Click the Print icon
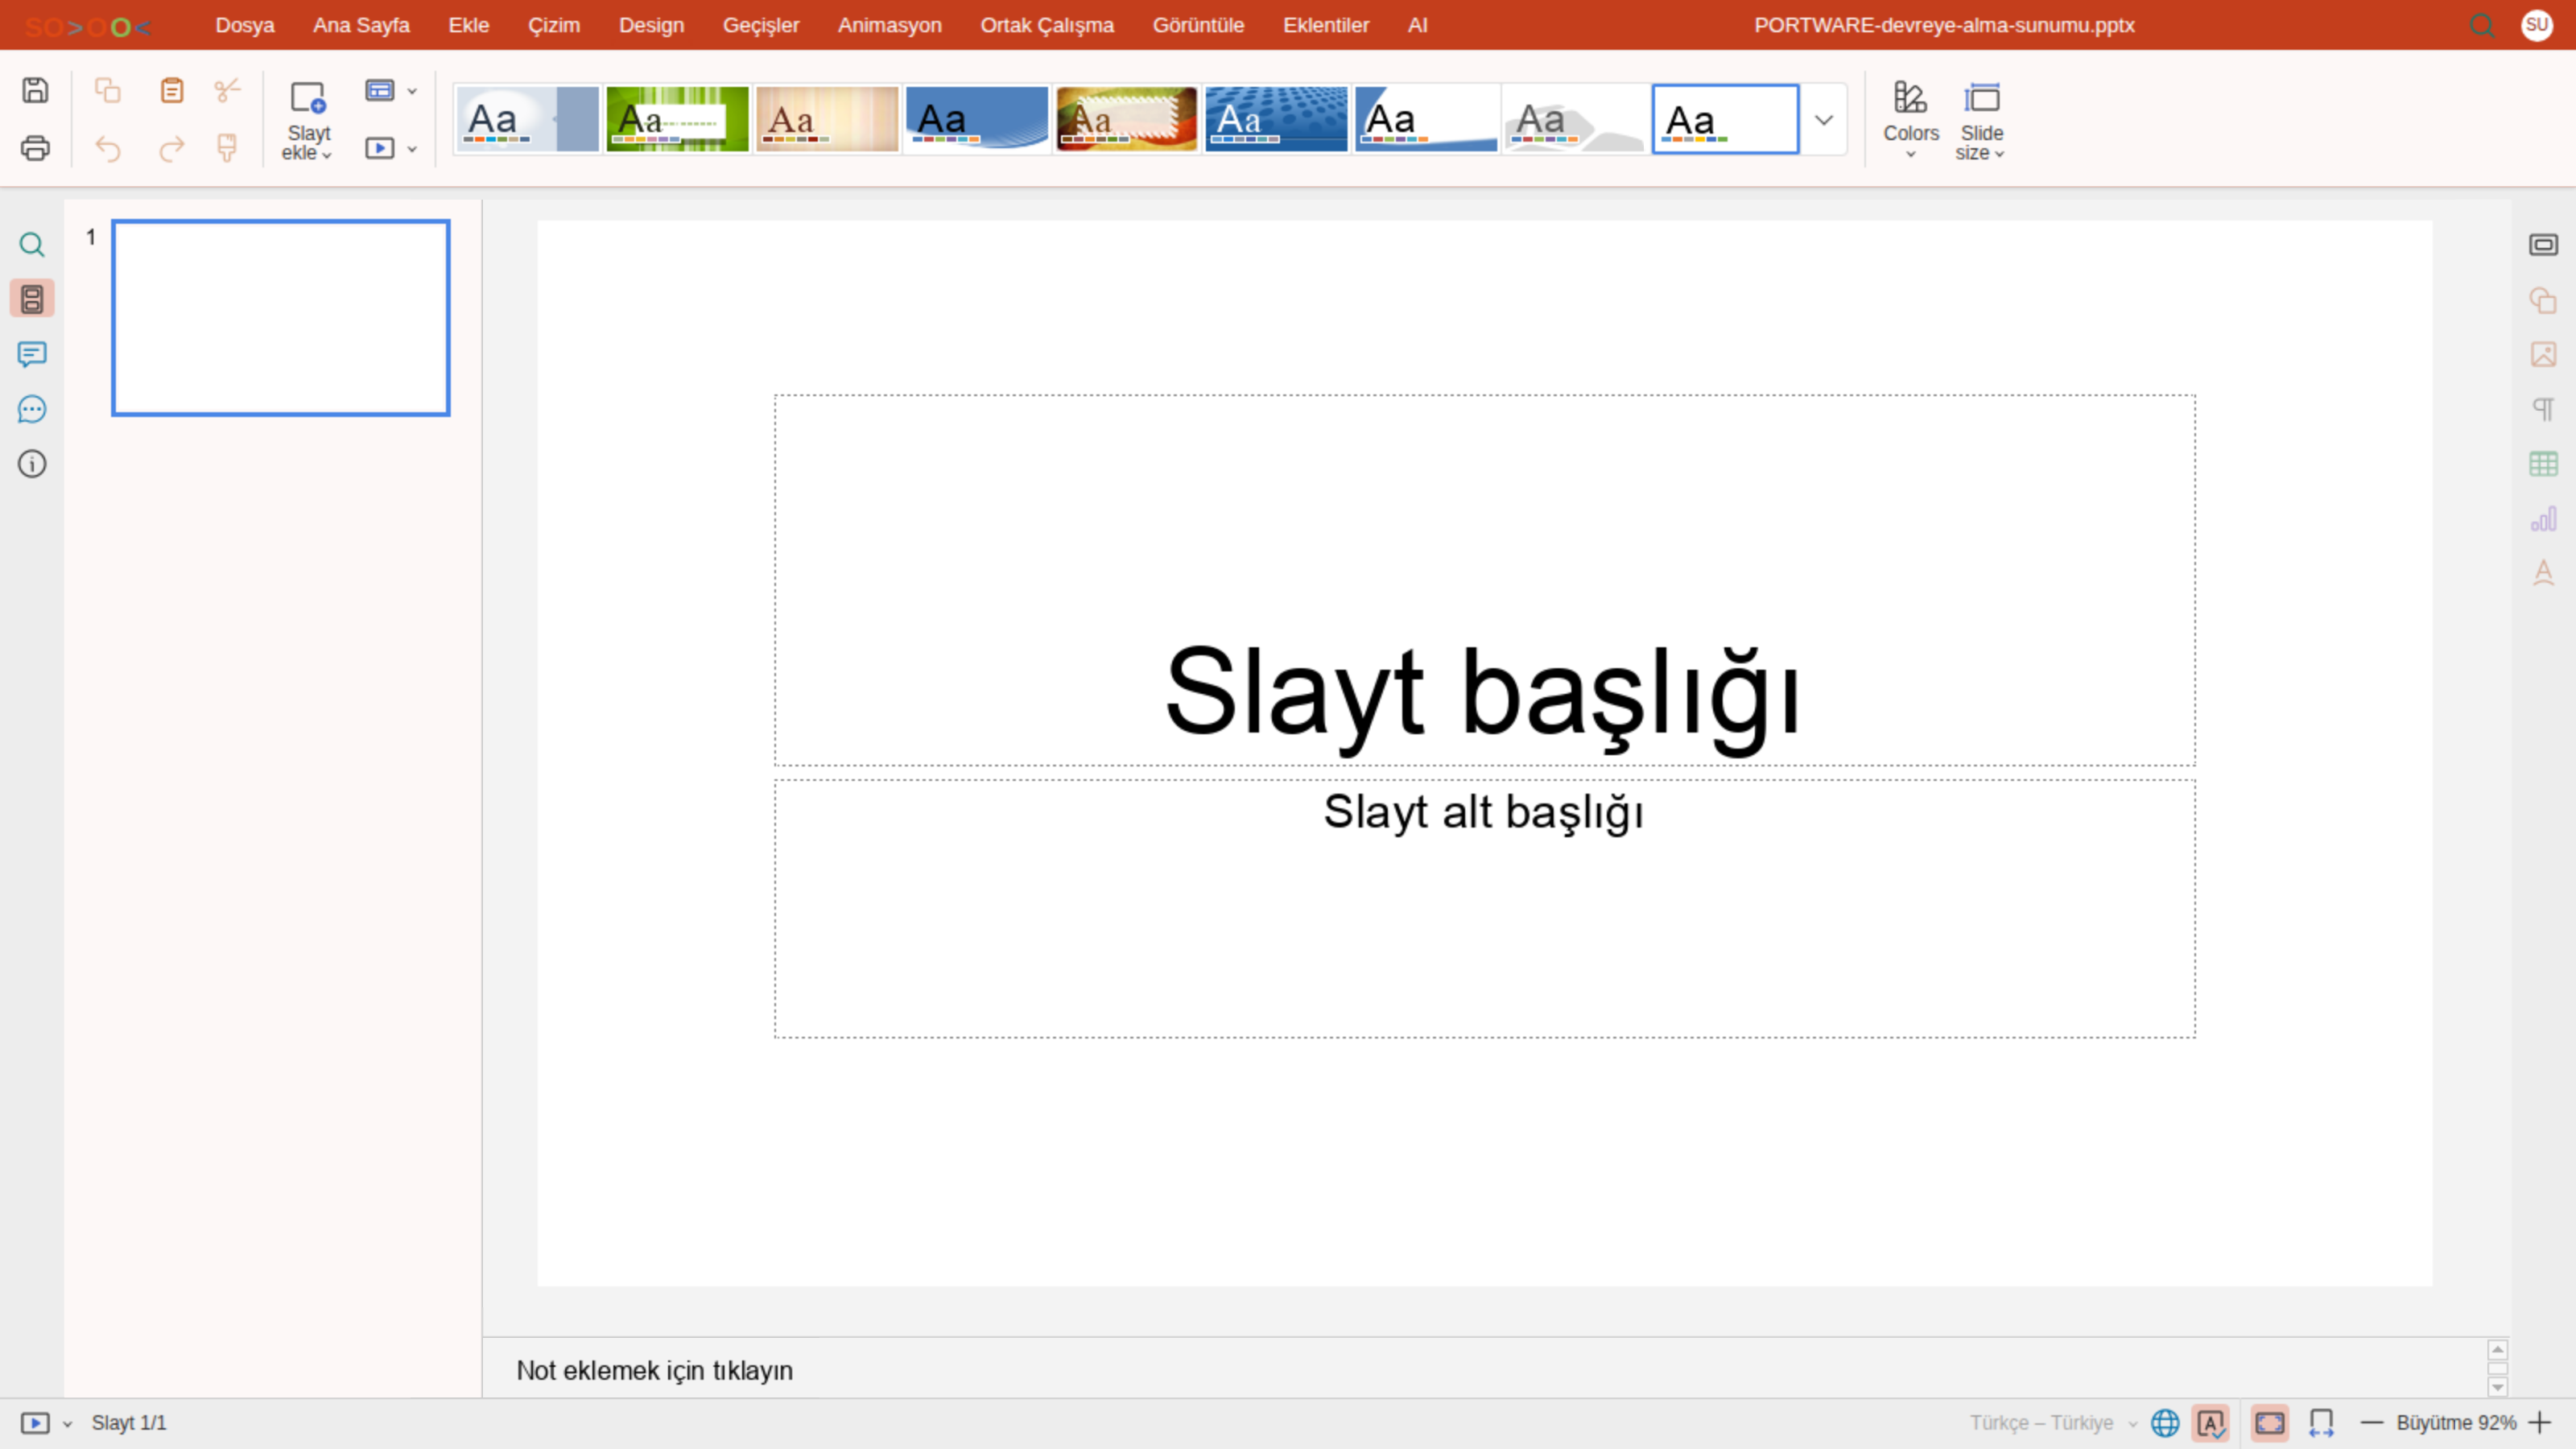The image size is (2576, 1449). 35,148
